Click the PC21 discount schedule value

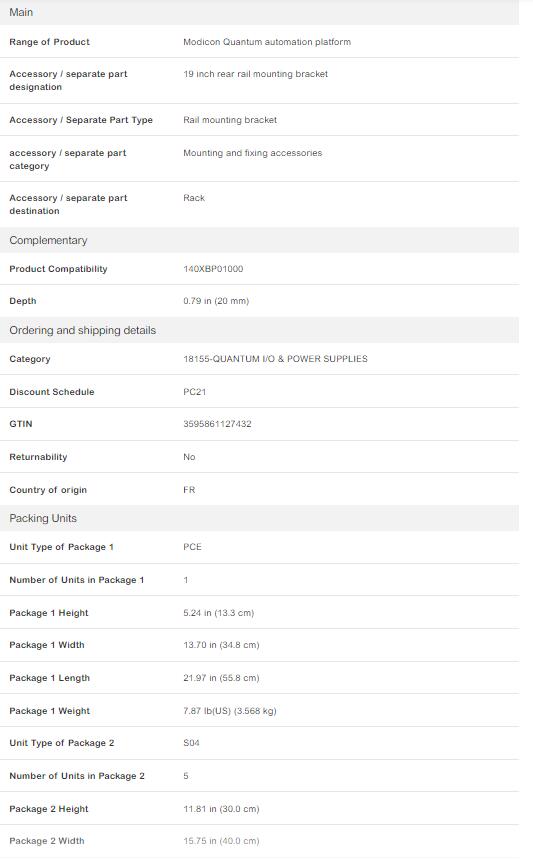(195, 392)
